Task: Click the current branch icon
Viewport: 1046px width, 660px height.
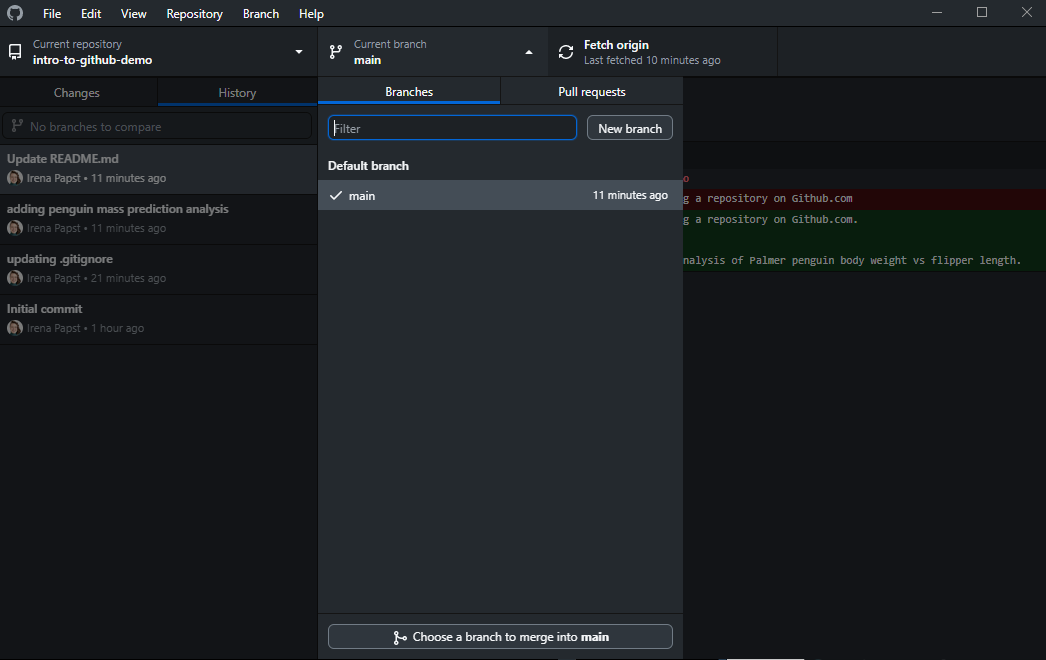Action: [x=336, y=52]
